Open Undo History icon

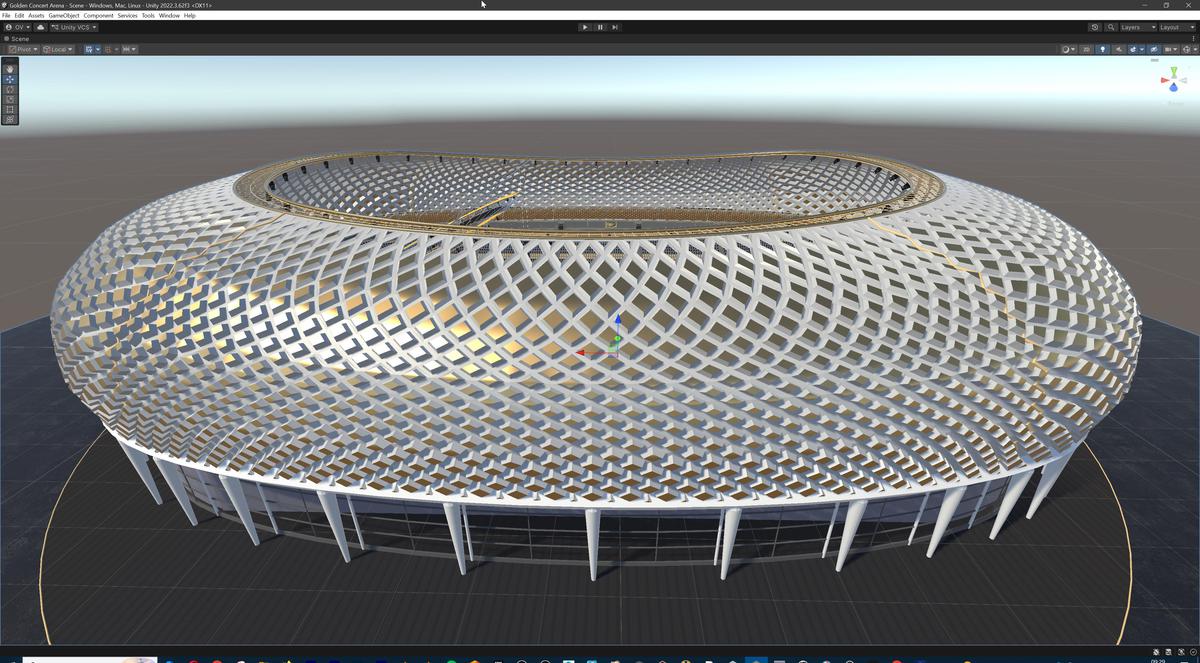[x=1095, y=27]
